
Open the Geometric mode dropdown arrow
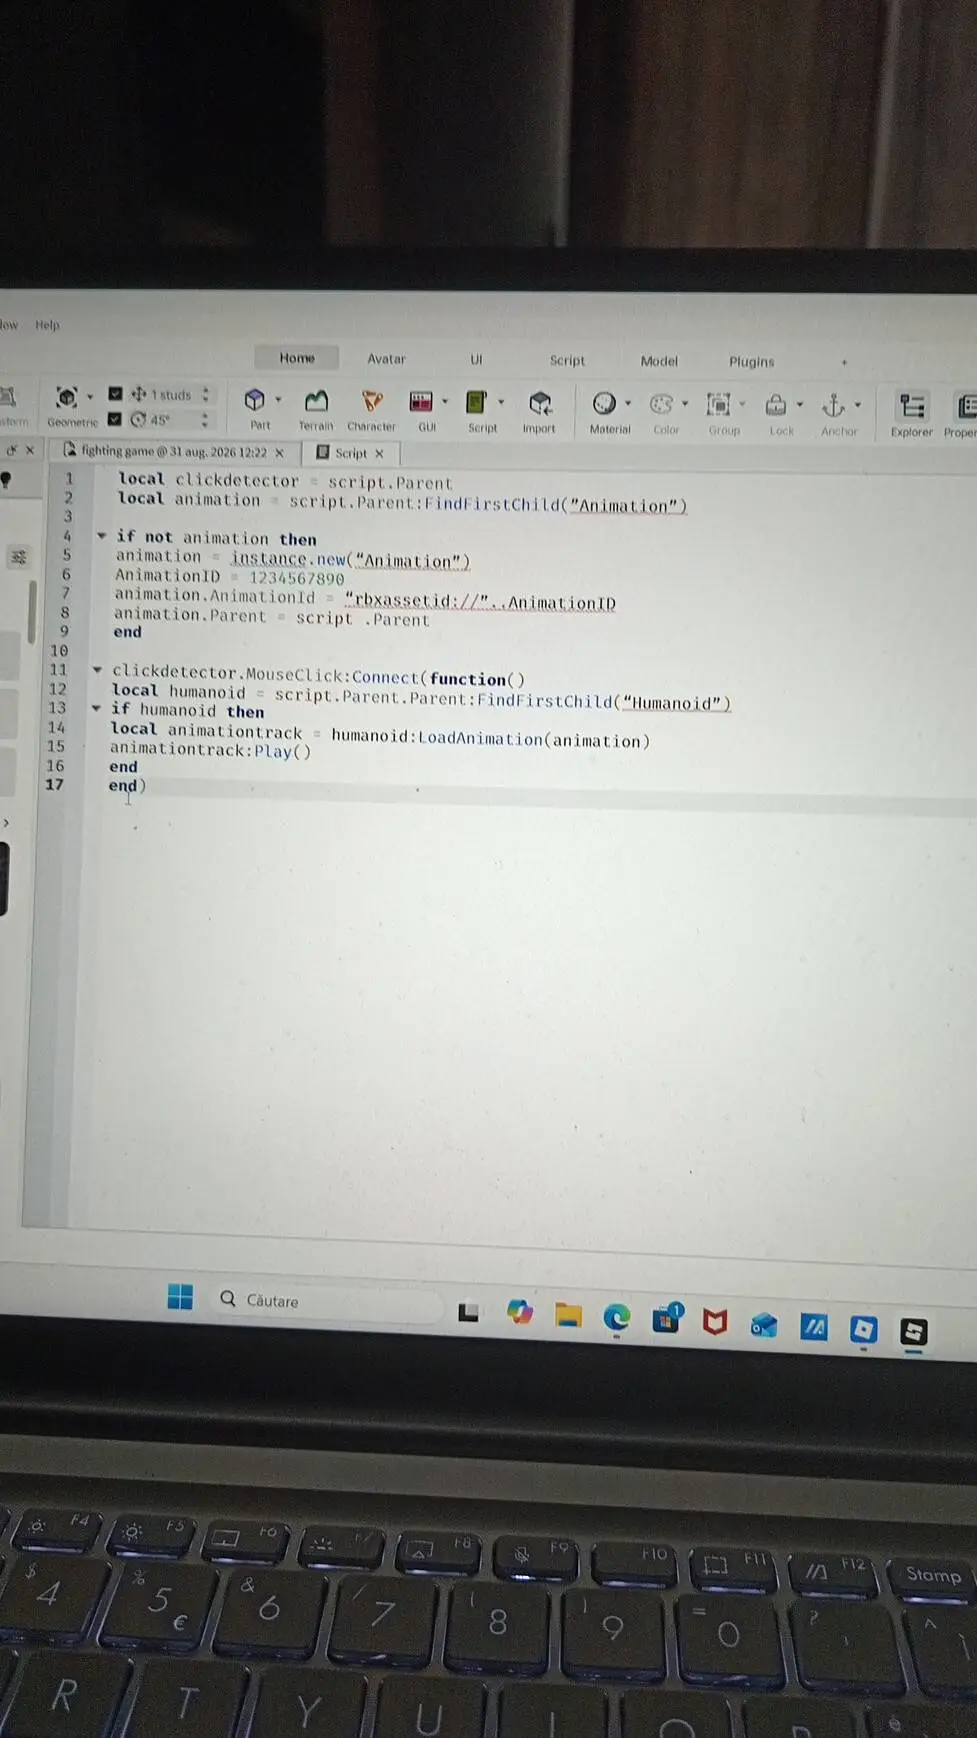(90, 397)
